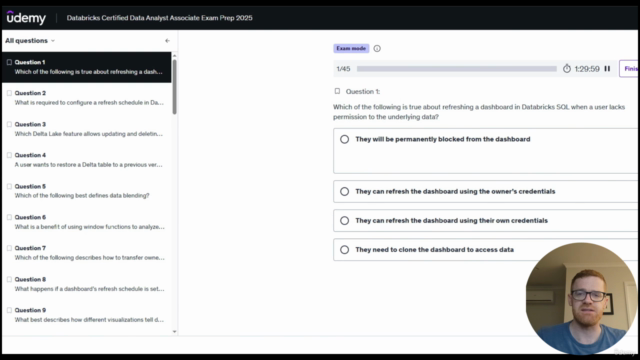The image size is (640, 360).
Task: Open Question 5 about data blending
Action: pos(87,191)
